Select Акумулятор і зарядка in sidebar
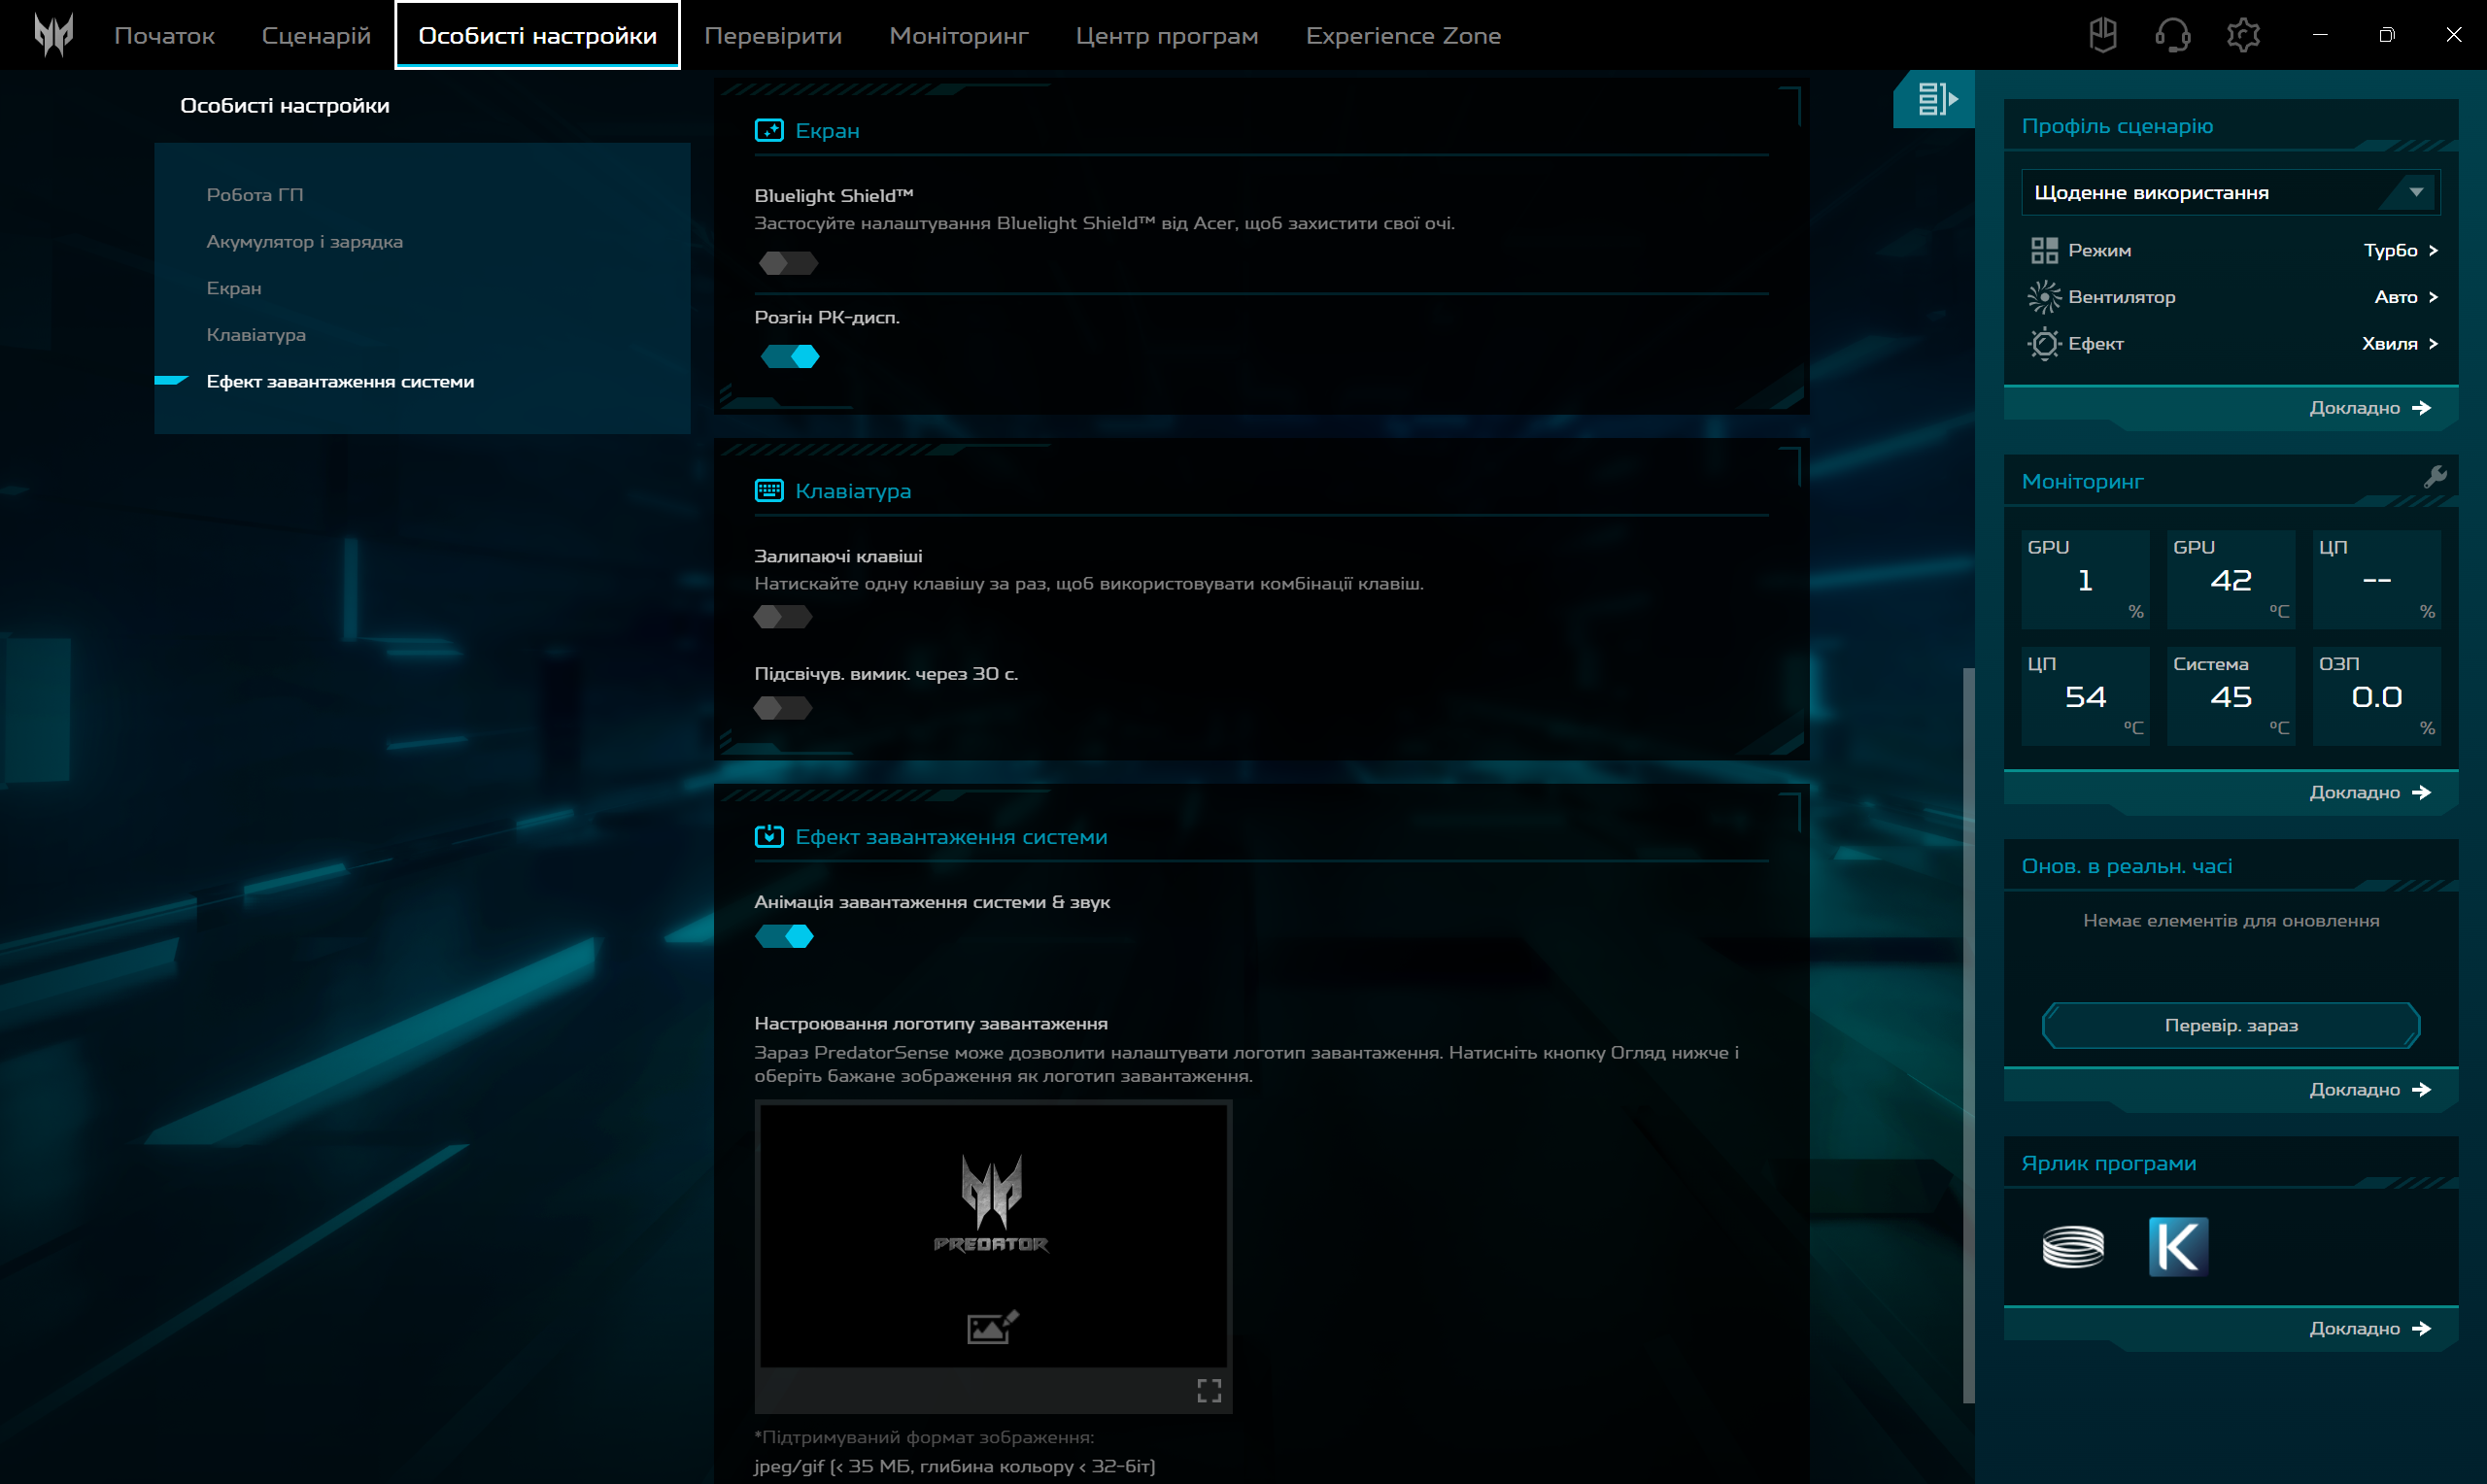 [304, 242]
